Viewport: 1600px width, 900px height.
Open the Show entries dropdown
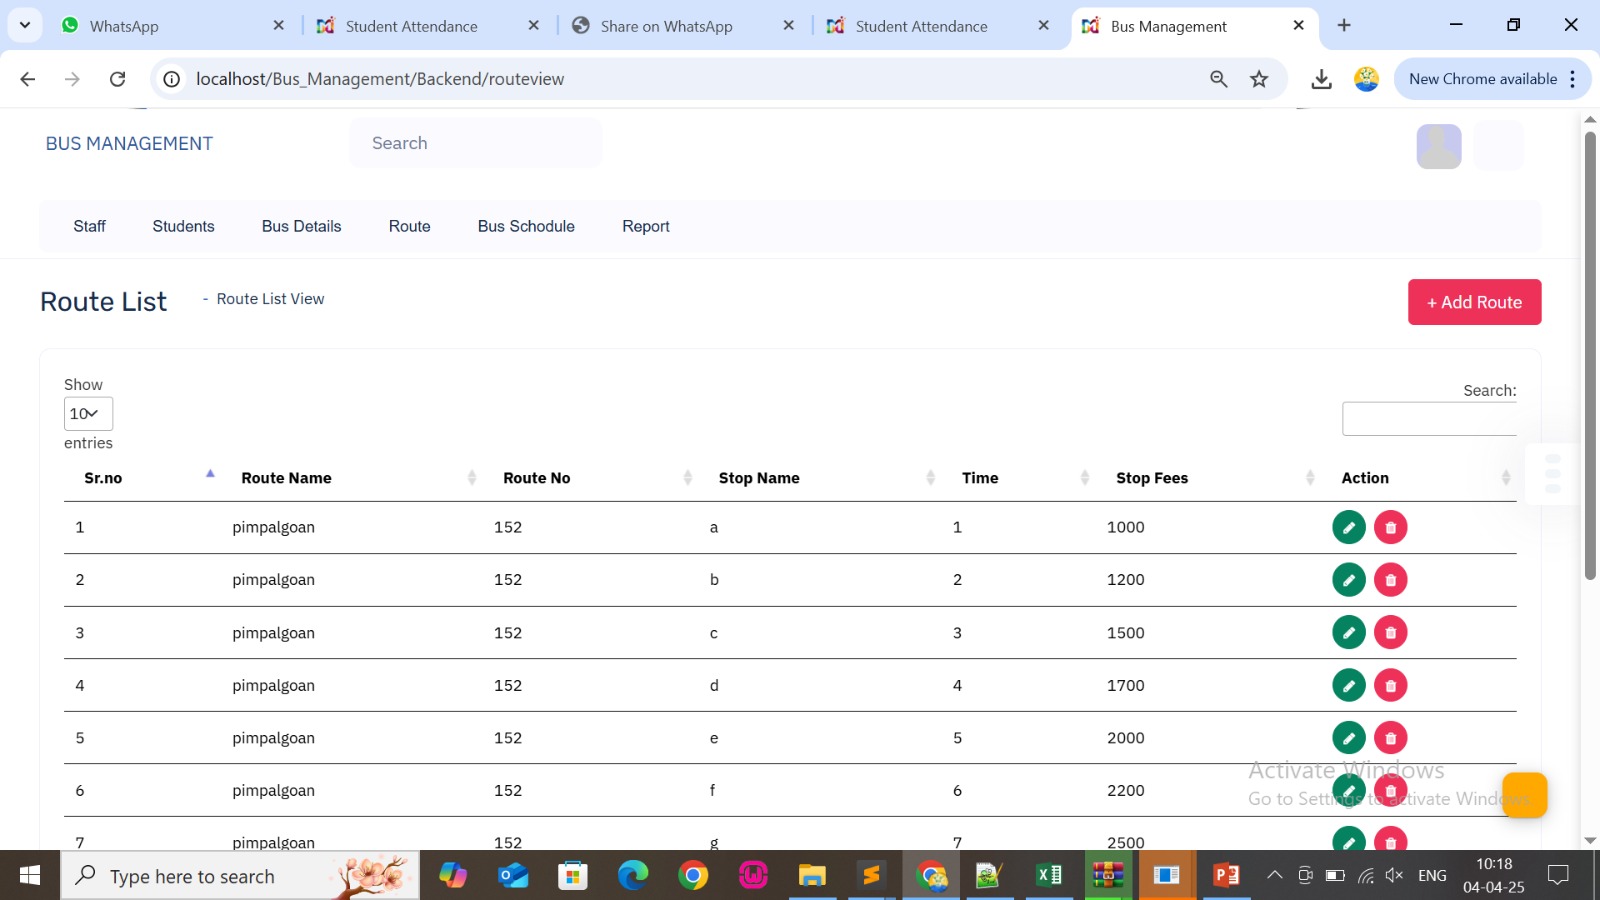(88, 414)
